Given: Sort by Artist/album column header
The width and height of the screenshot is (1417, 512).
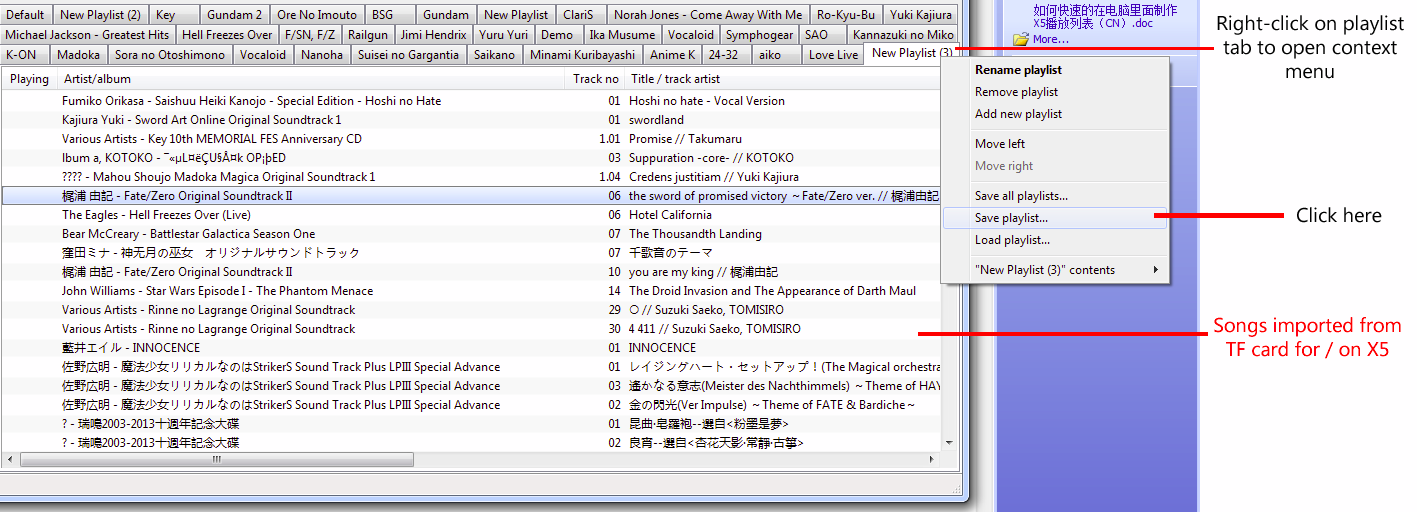Looking at the screenshot, I should [312, 79].
